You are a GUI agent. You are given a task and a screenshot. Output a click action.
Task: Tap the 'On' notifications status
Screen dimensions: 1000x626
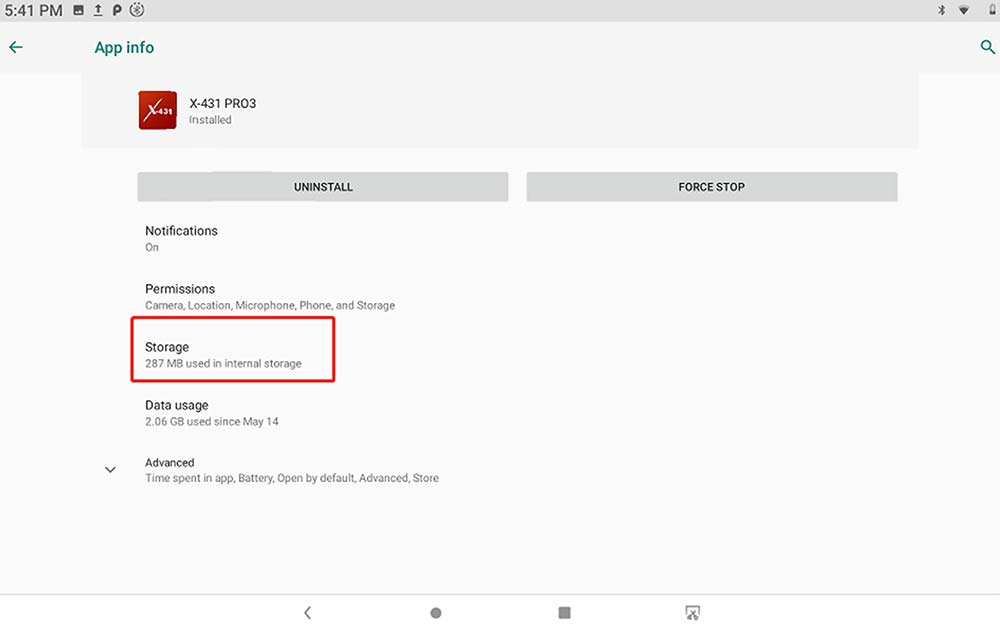point(152,247)
